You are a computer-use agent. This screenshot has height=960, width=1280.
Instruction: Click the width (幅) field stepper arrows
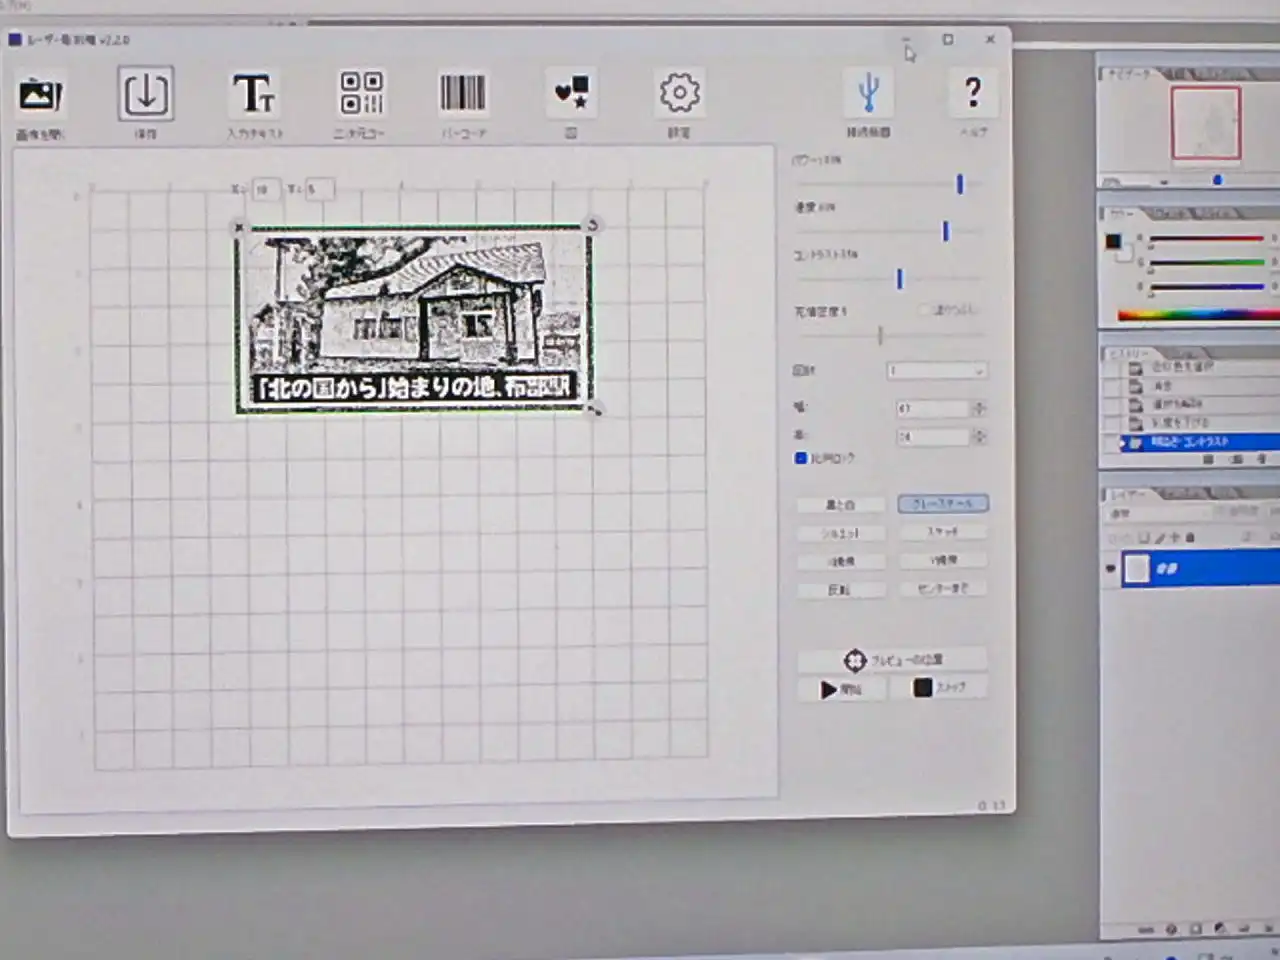pos(979,408)
